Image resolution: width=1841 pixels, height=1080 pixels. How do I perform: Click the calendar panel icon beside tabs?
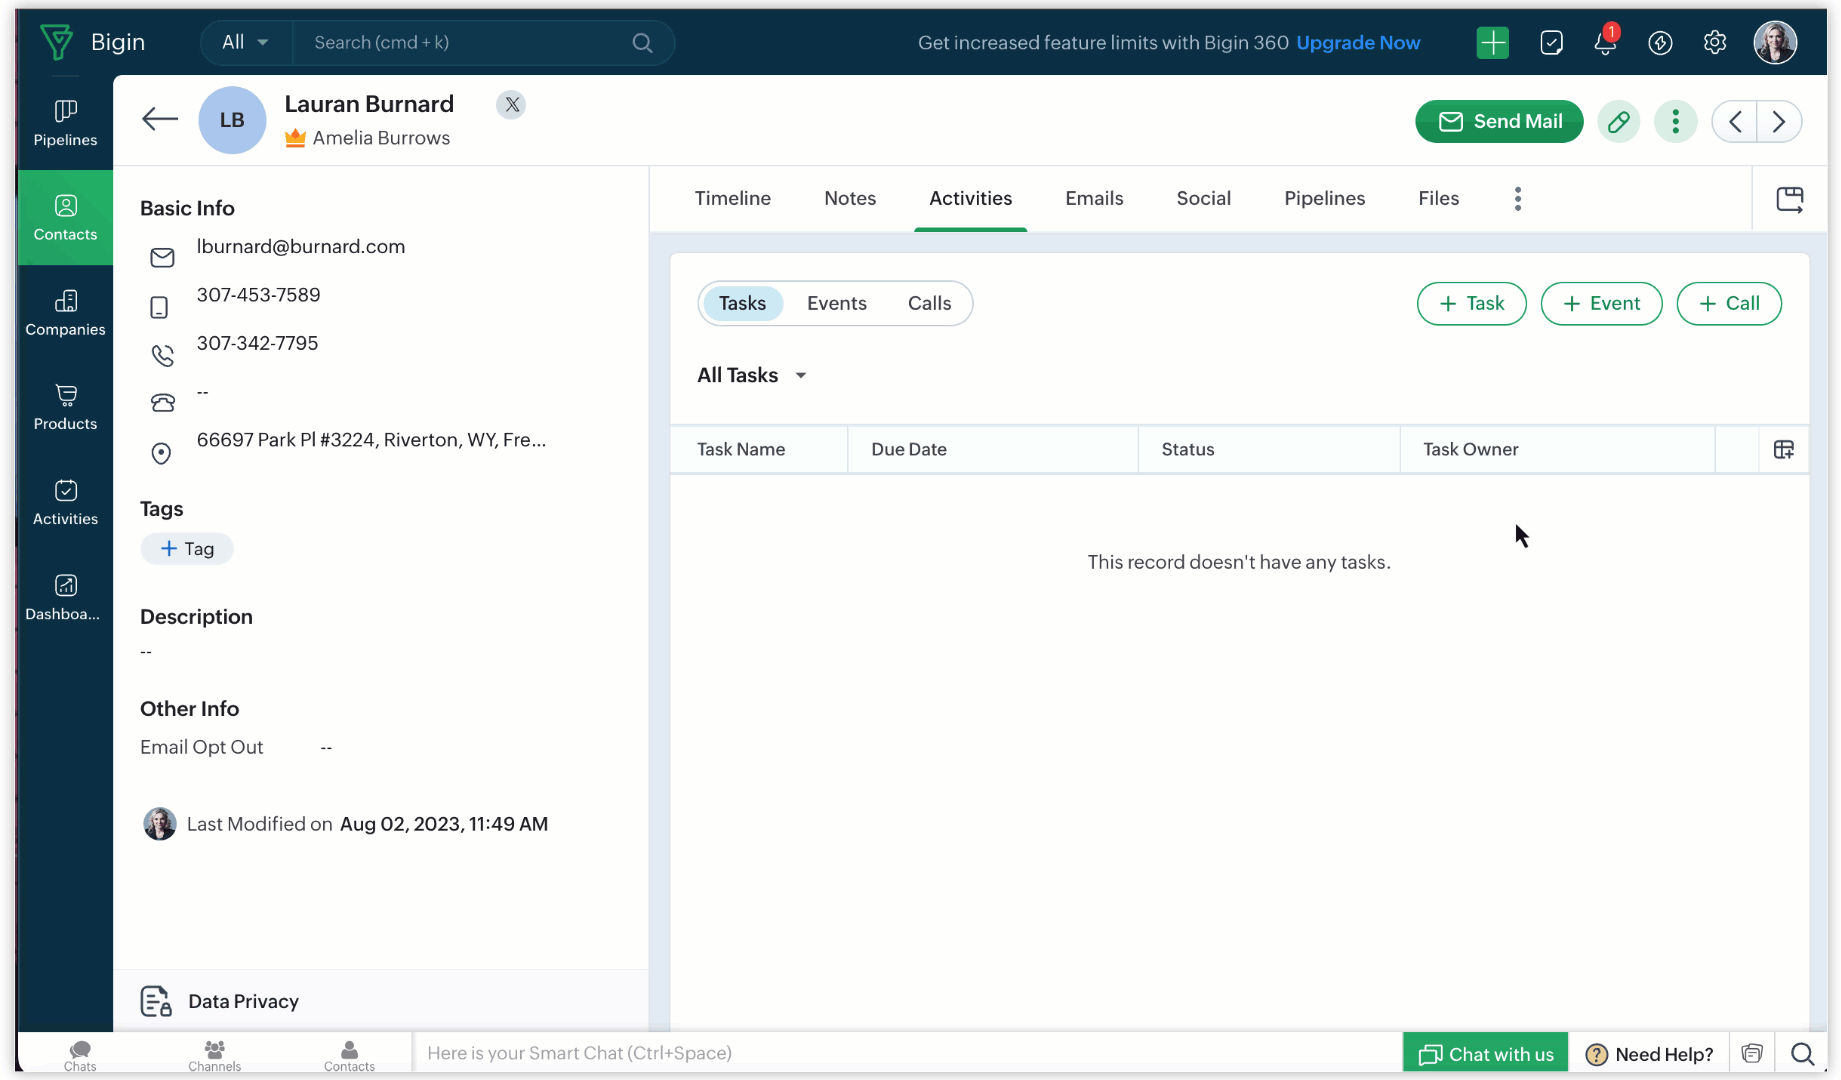tap(1789, 199)
